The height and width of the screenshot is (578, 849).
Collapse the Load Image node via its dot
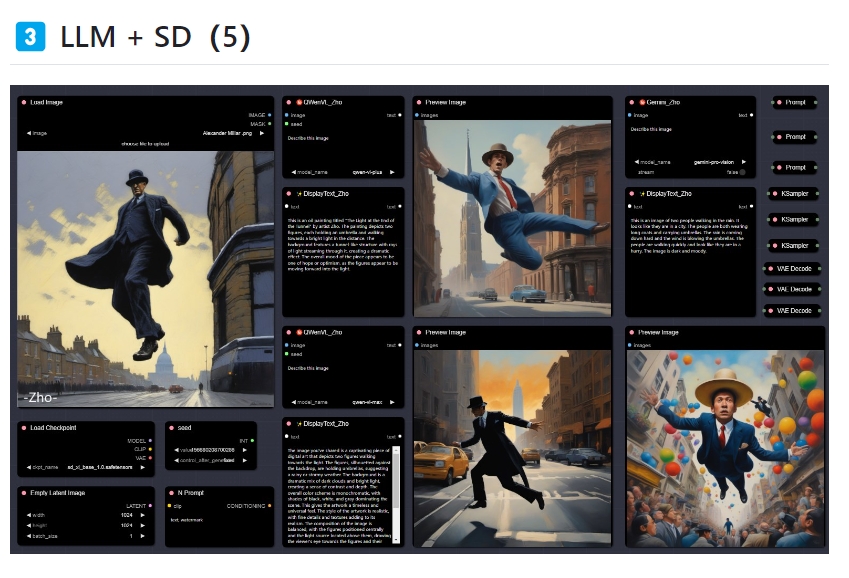click(23, 102)
